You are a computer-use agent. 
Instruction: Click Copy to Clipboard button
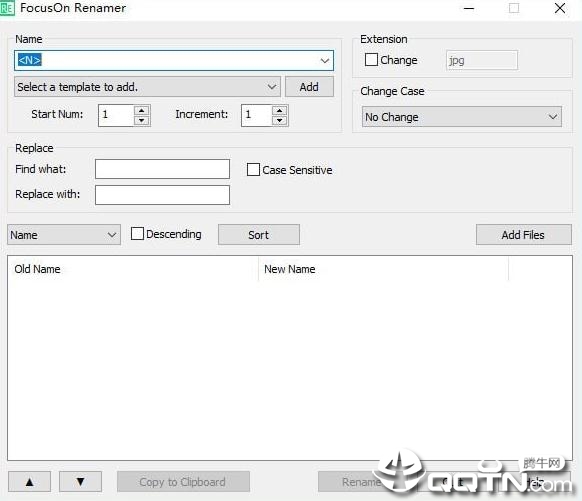pos(183,482)
